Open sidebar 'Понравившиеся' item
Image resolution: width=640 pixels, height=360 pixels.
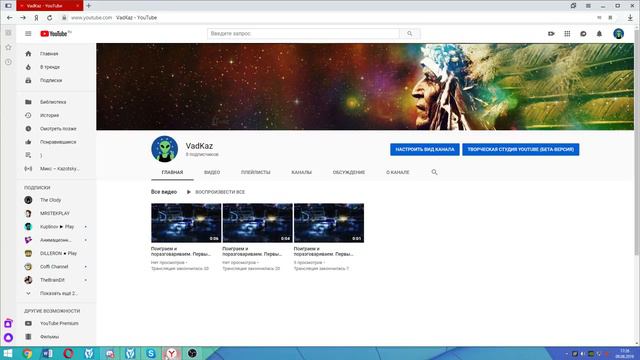pos(56,142)
